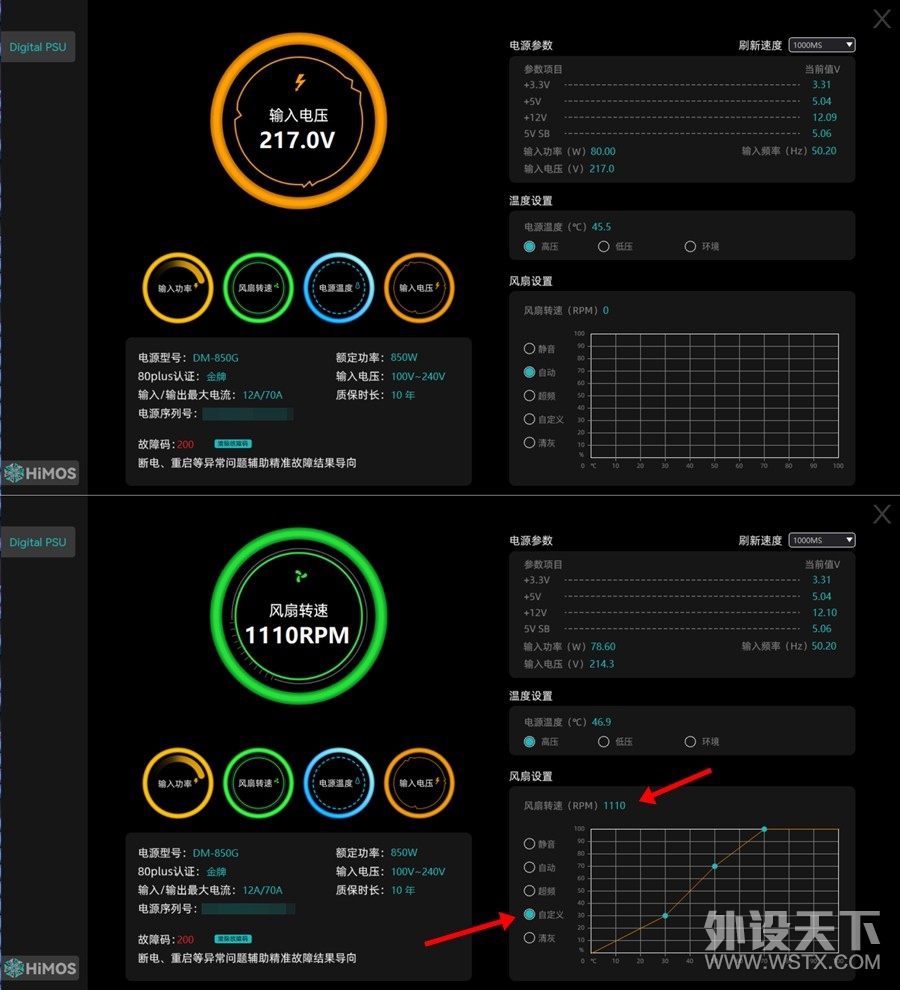Viewport: 900px width, 990px height.
Task: Select 静音 fan mode in 1110RPM window
Action: [529, 844]
